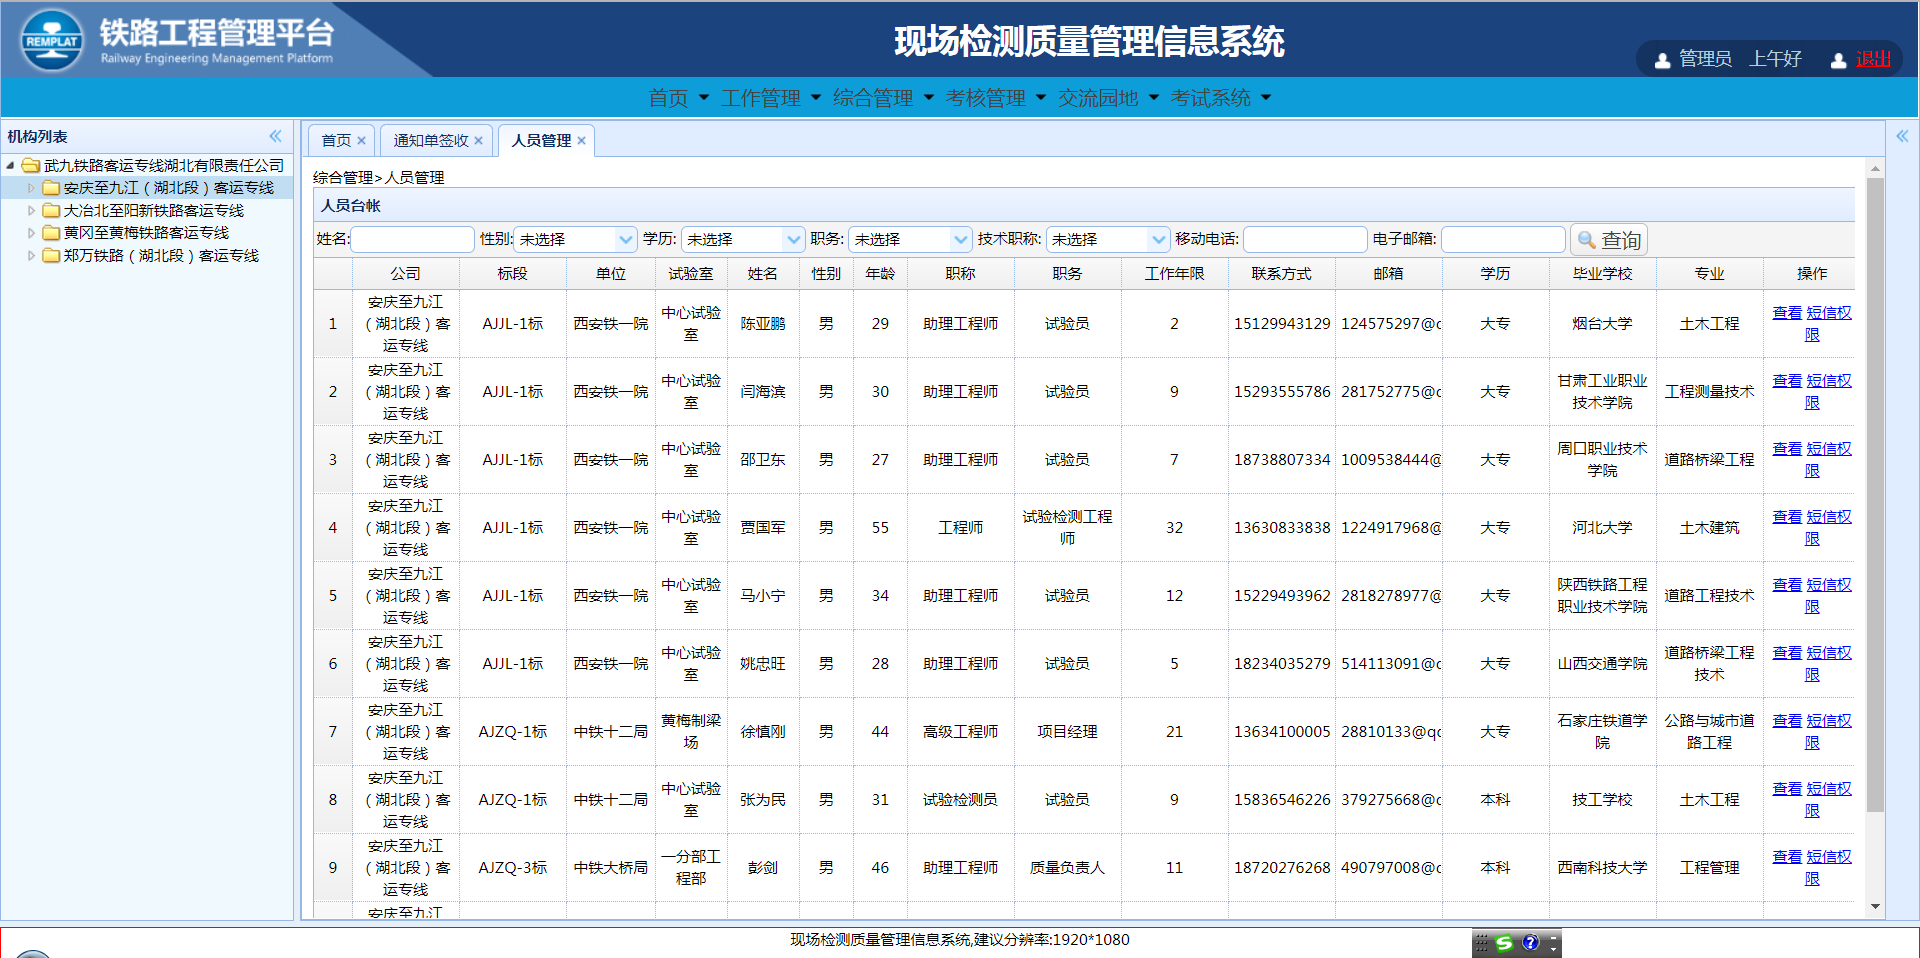The width and height of the screenshot is (1920, 958).
Task: Click the REMPLAT platform logo
Action: pyautogui.click(x=52, y=40)
